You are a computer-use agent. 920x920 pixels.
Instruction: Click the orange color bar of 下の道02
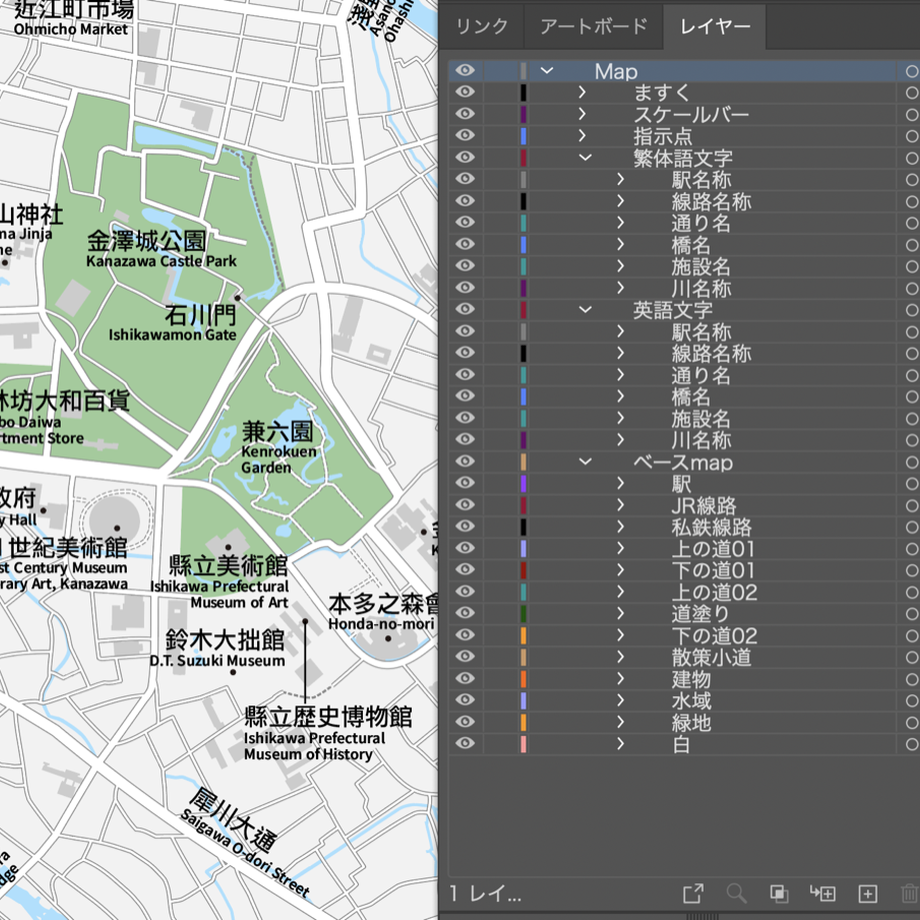[523, 635]
